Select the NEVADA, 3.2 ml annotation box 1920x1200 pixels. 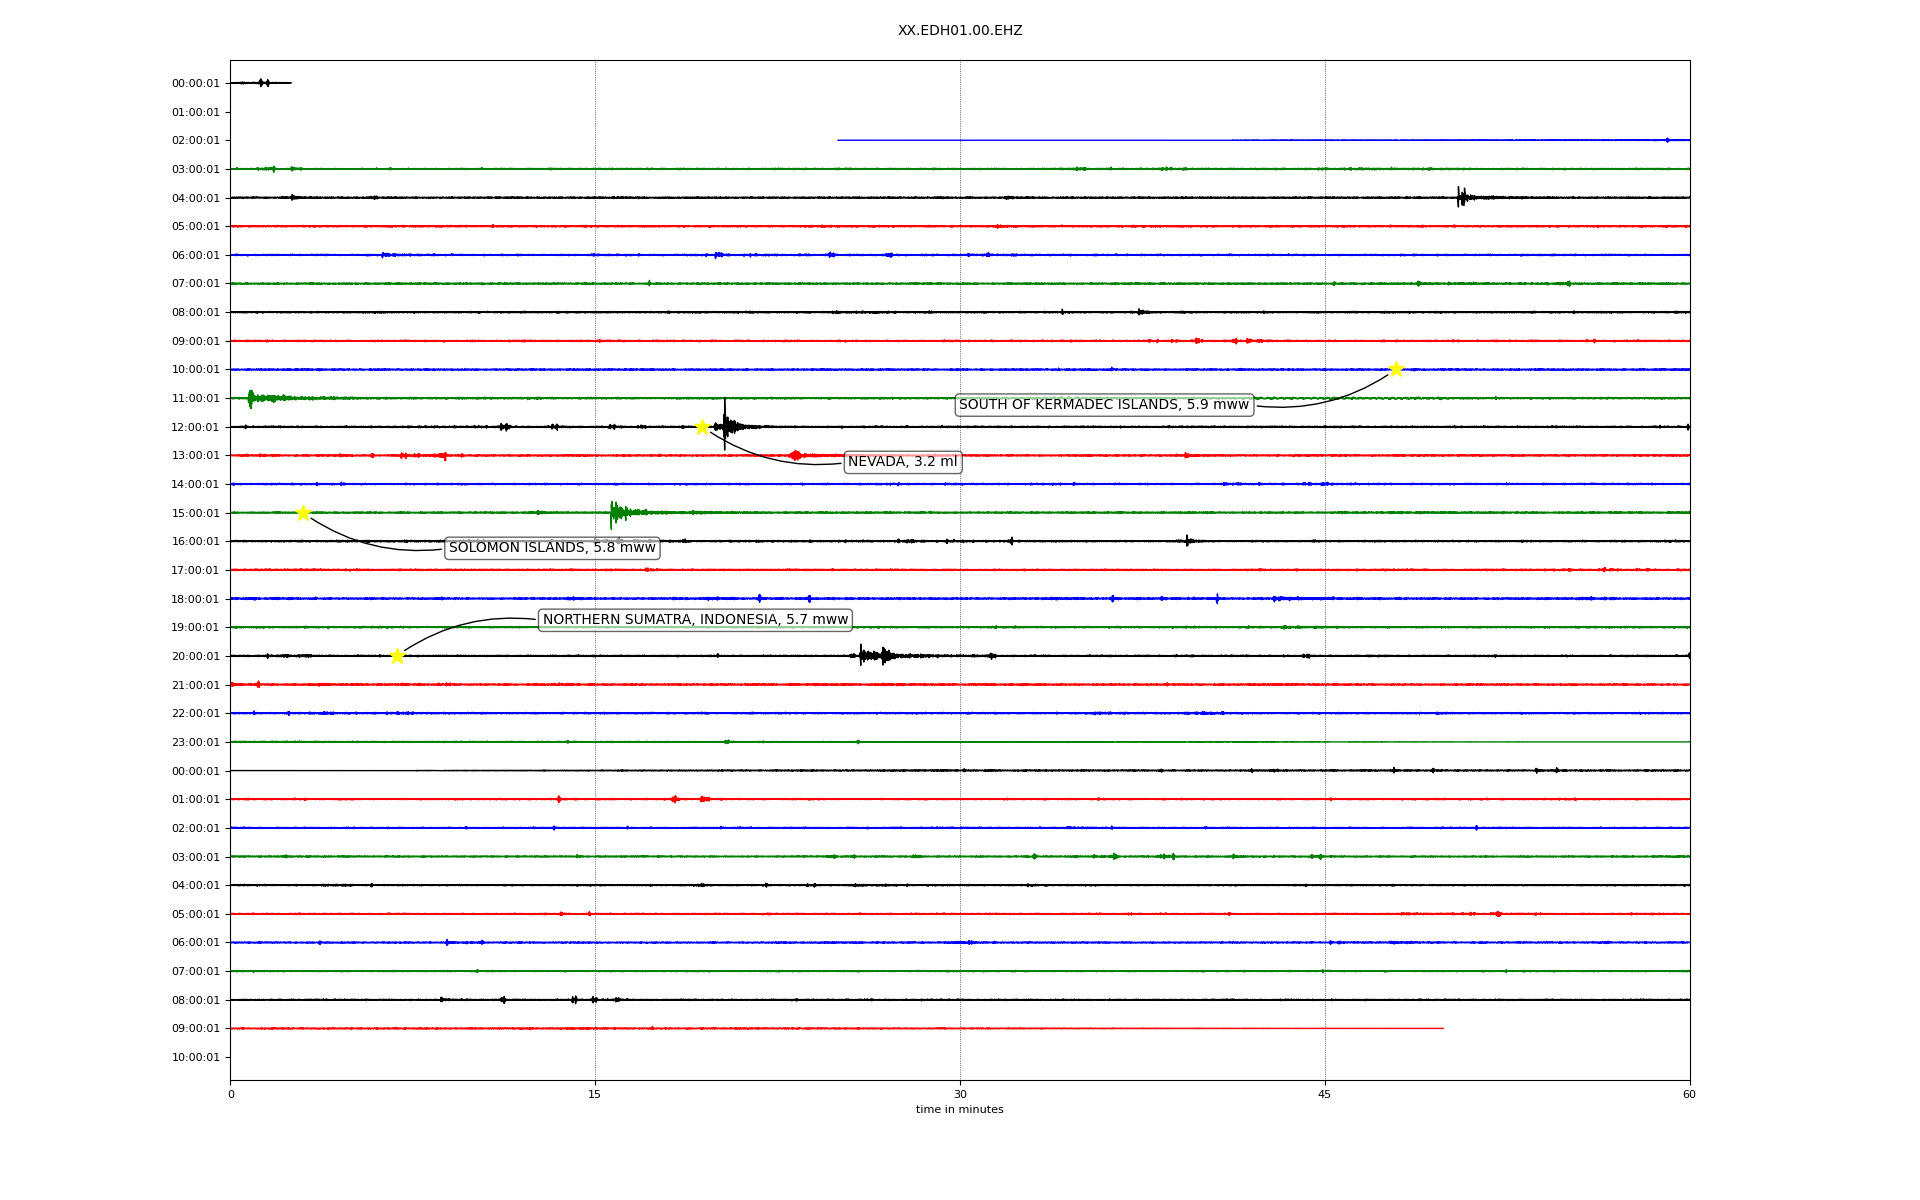(x=902, y=462)
